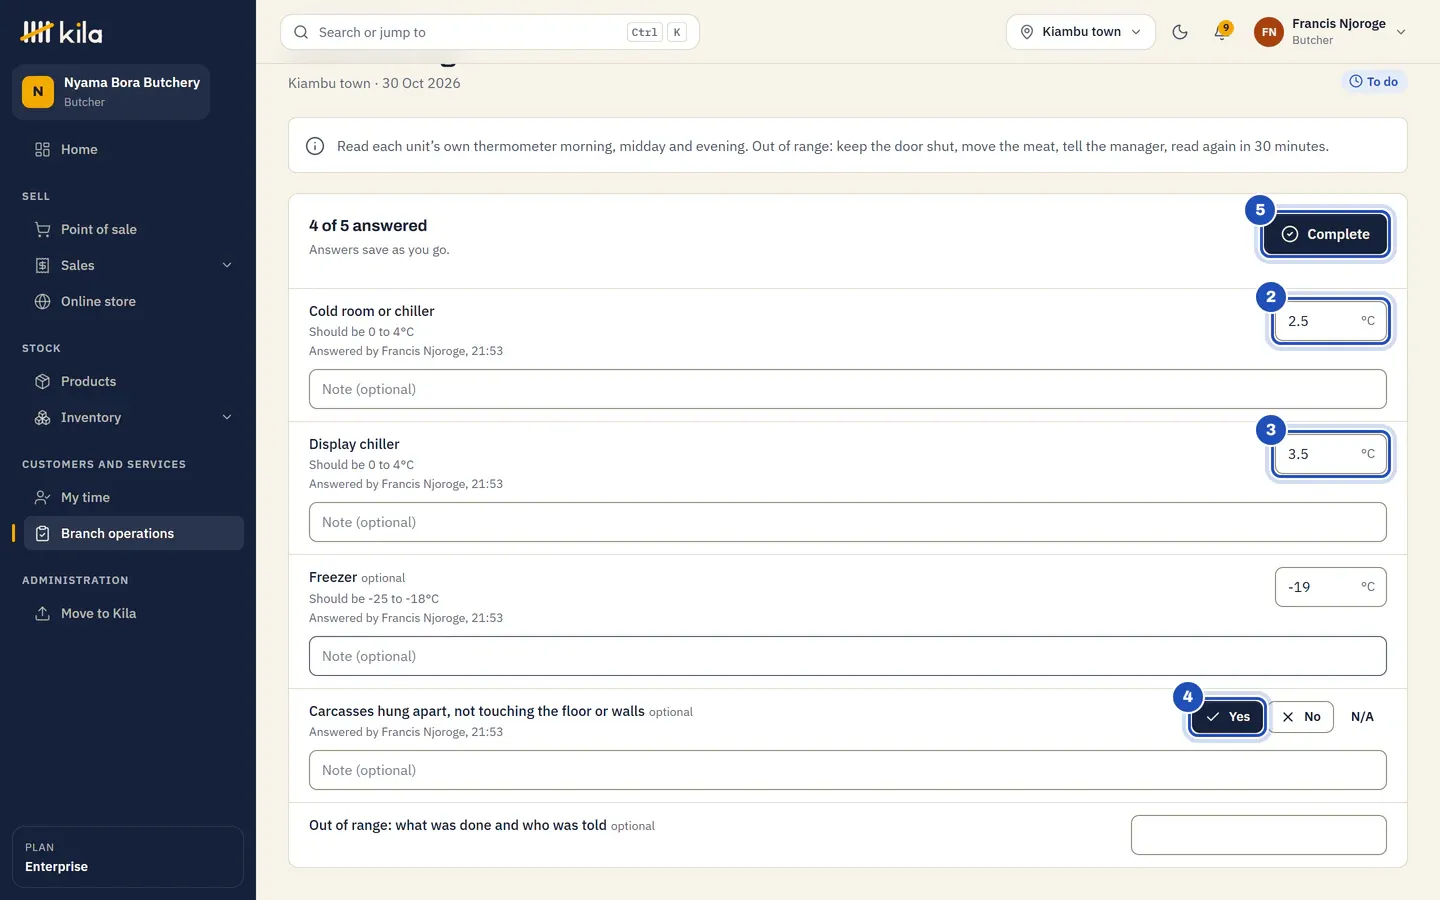This screenshot has width=1440, height=900.
Task: Select Branch operations icon
Action: click(42, 533)
